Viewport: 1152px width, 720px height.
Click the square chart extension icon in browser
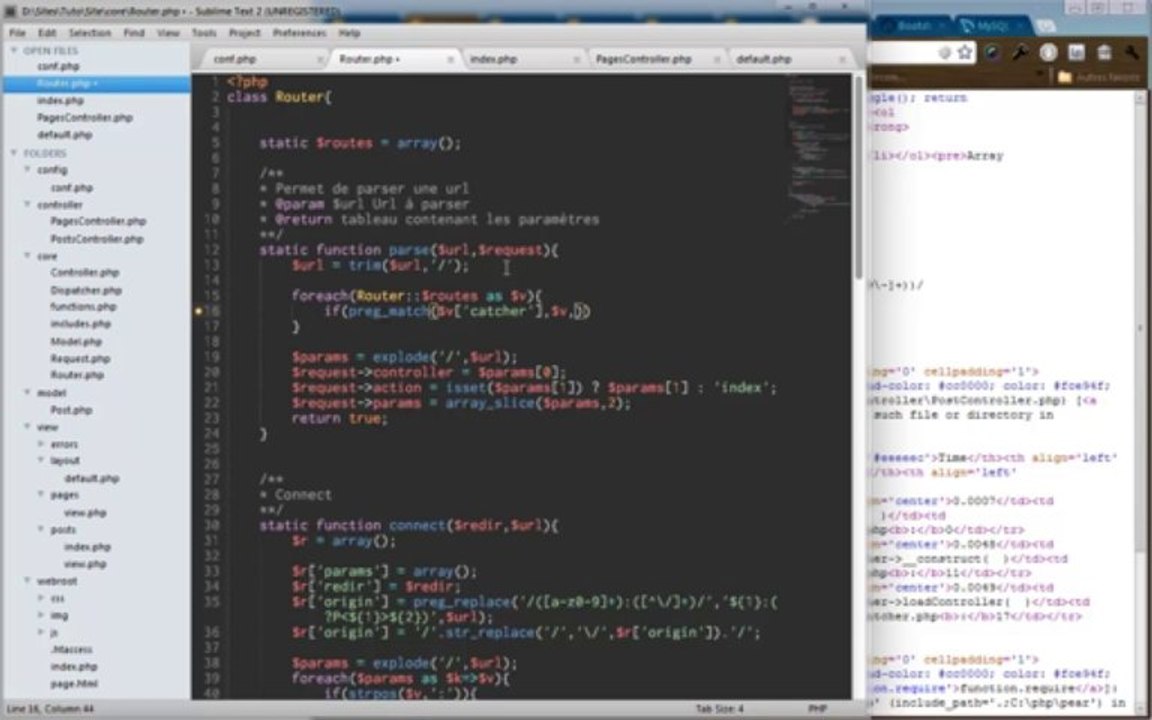[1076, 53]
